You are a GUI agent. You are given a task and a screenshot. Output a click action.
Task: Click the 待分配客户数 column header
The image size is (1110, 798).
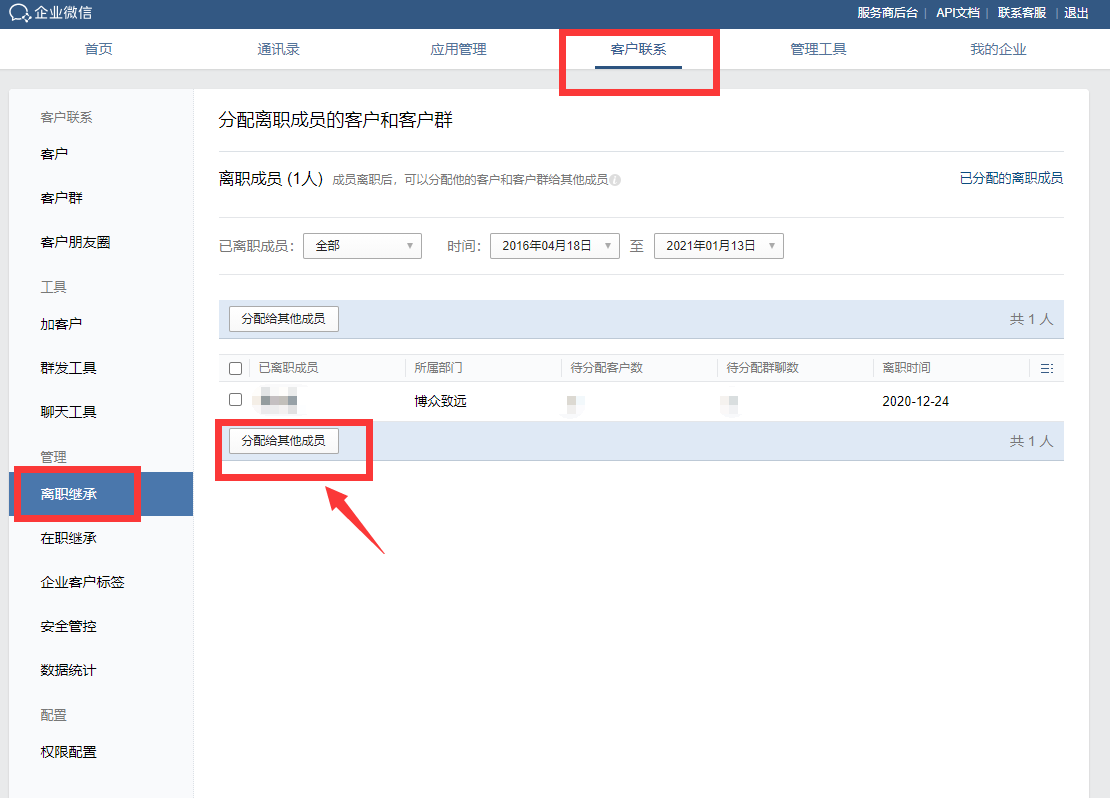pos(607,367)
